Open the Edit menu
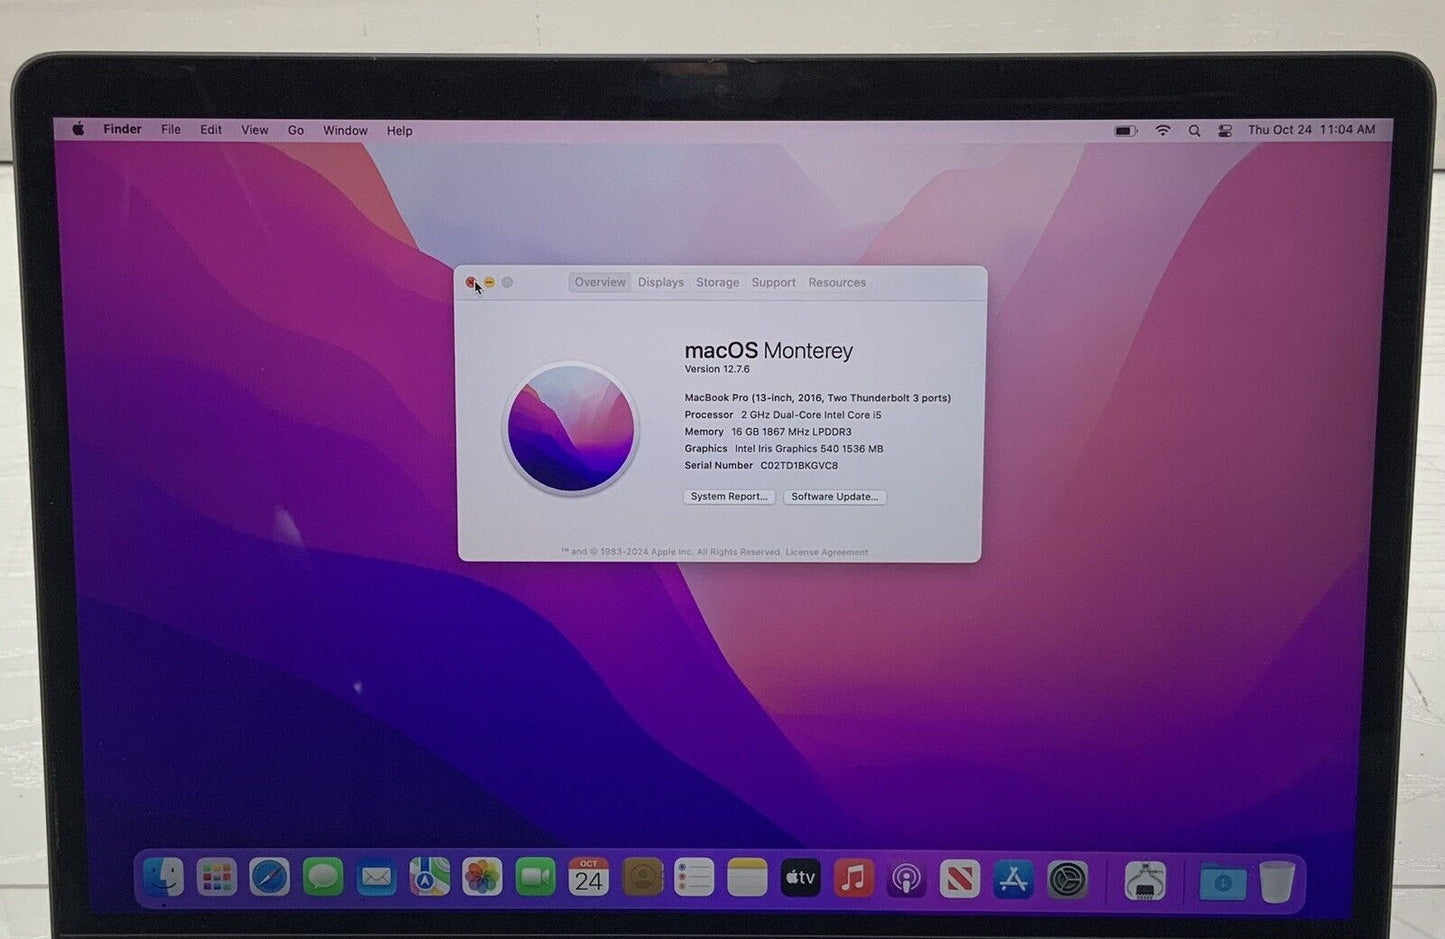Screen dimensions: 1445x939 (211, 130)
